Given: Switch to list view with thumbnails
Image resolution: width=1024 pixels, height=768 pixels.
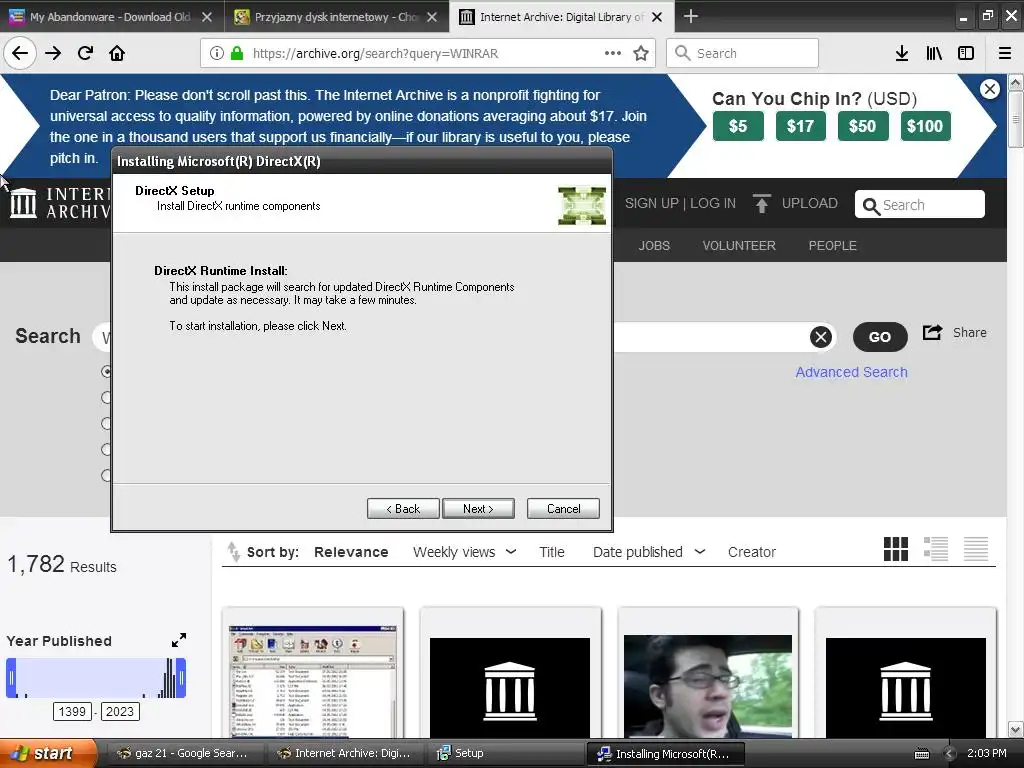Looking at the screenshot, I should point(936,549).
